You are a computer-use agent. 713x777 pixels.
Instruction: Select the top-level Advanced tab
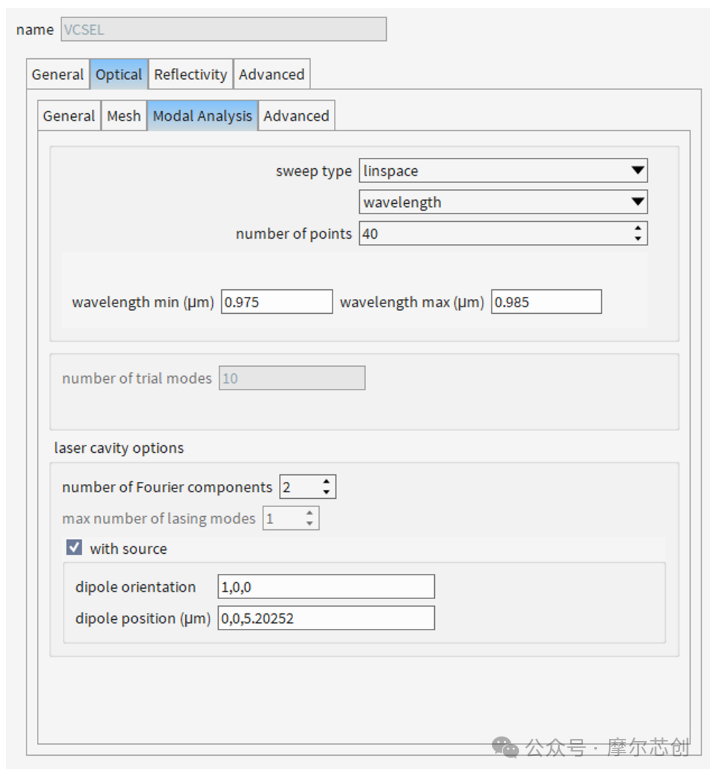tap(272, 74)
